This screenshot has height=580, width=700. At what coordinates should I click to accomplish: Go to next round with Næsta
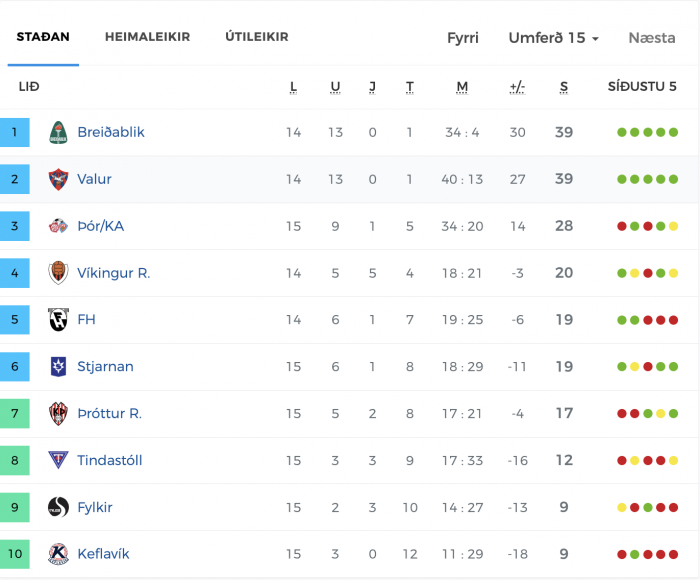pyautogui.click(x=652, y=38)
